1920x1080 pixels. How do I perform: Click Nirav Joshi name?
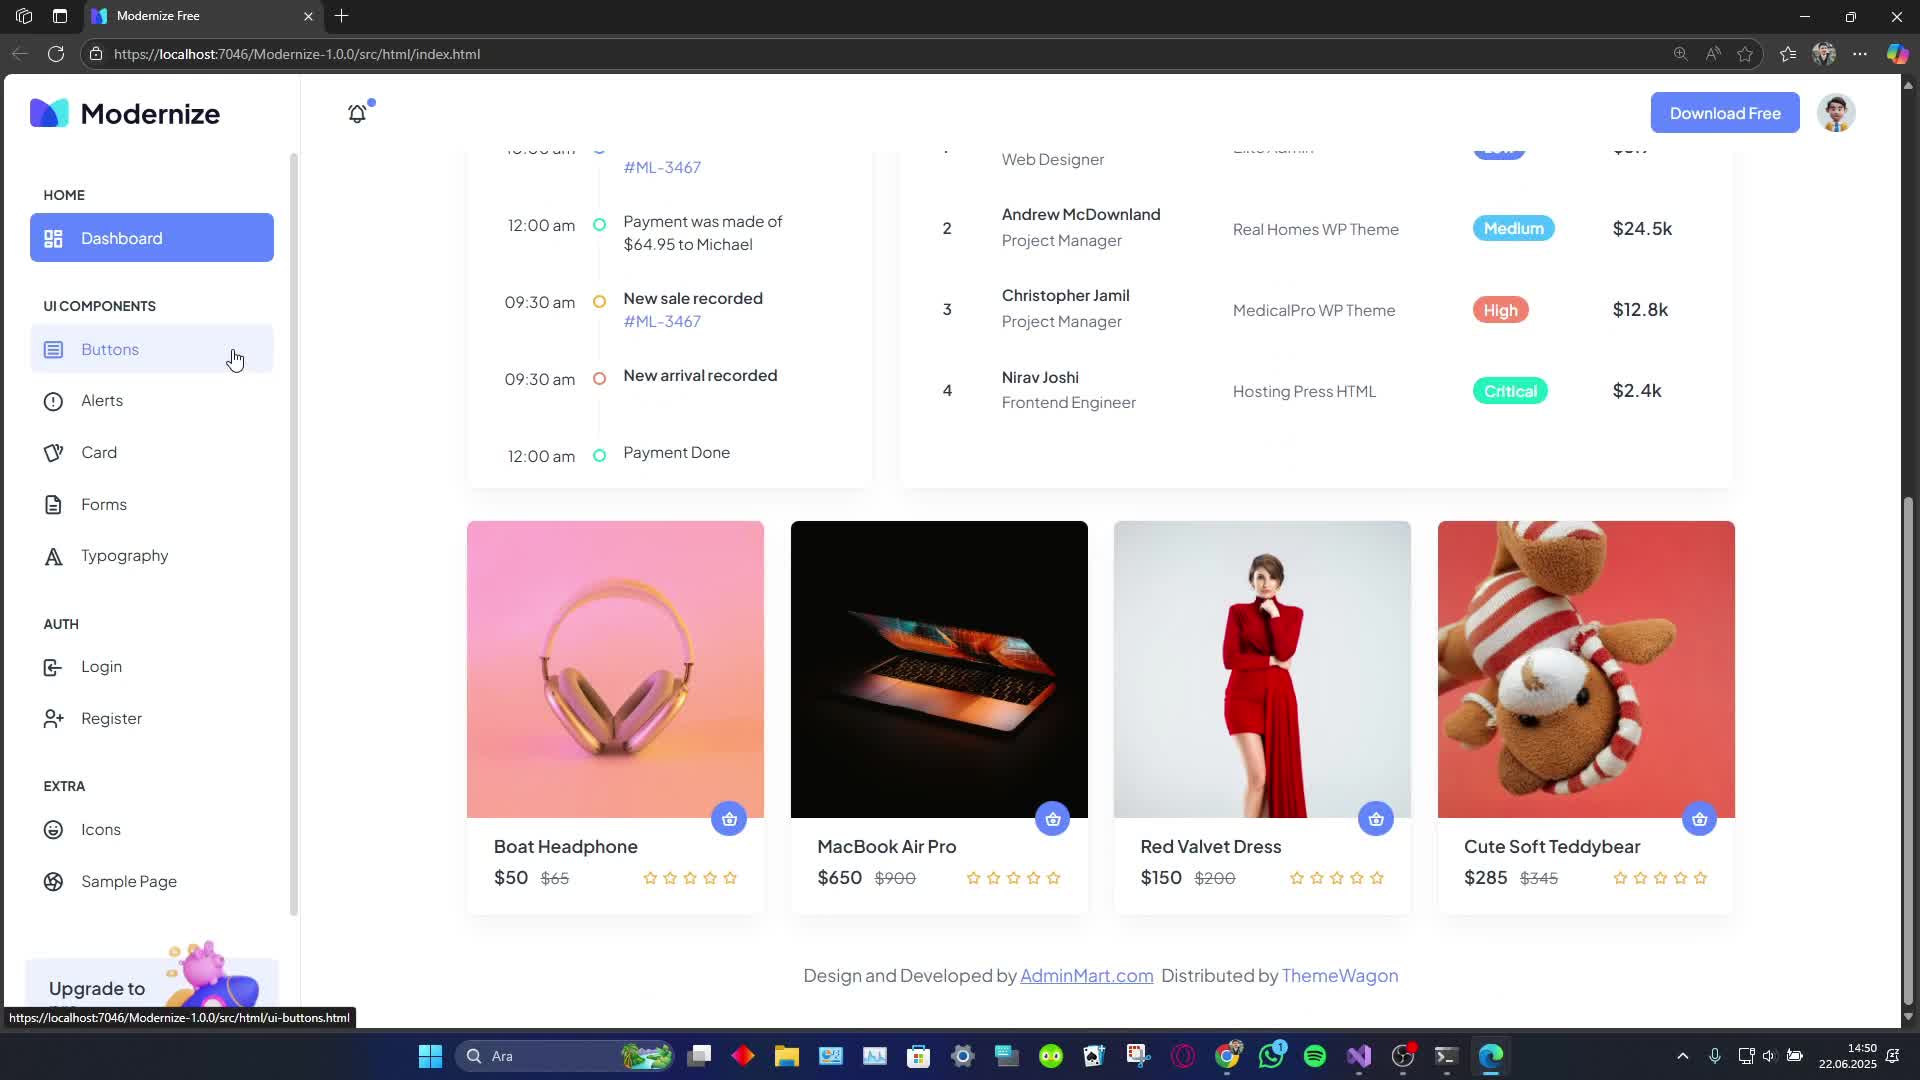[x=1040, y=378]
